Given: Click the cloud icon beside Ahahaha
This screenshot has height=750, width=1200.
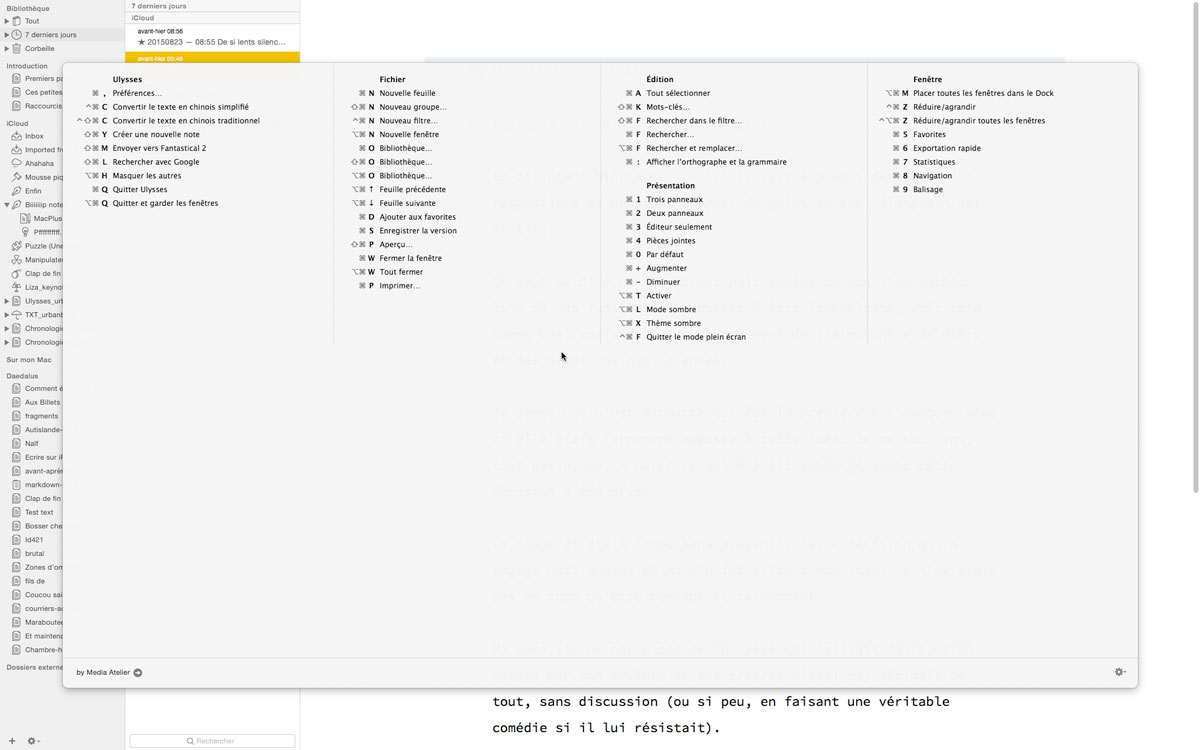Looking at the screenshot, I should click(17, 163).
